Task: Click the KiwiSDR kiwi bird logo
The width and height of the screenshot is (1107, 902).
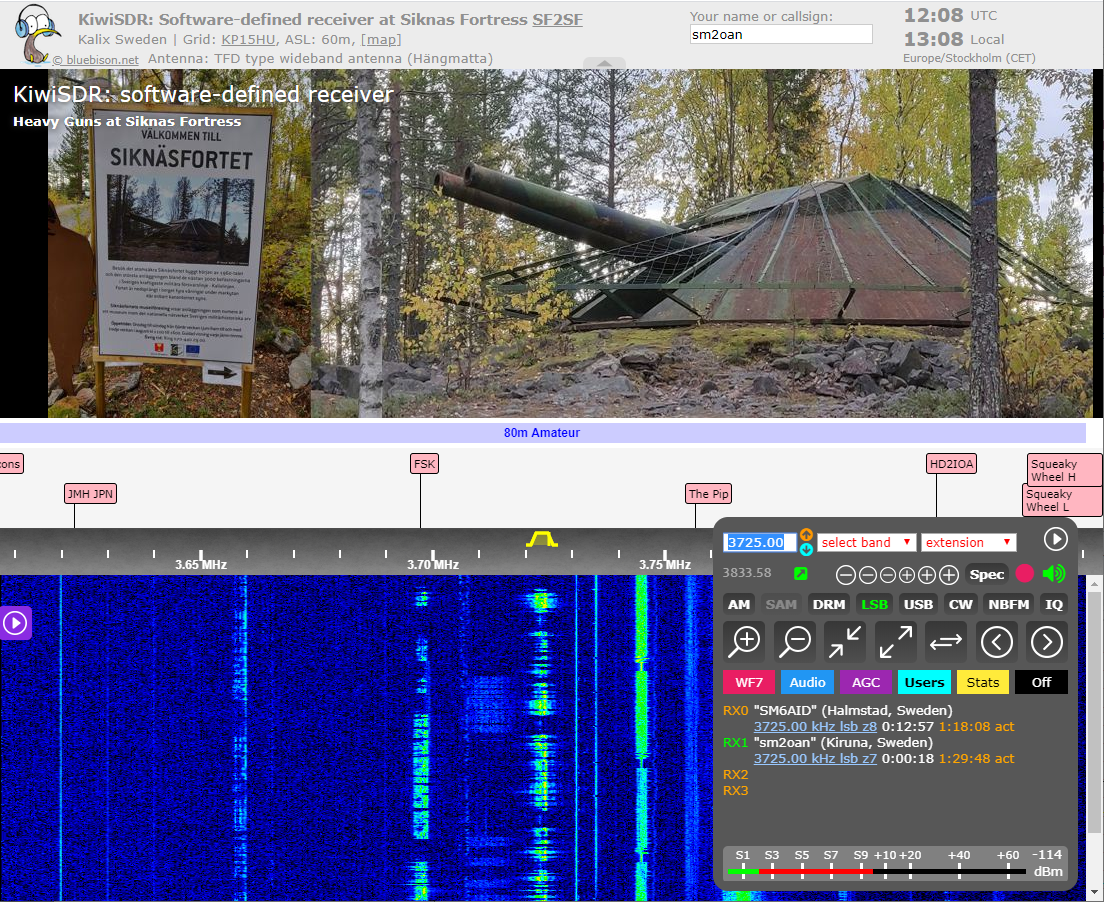Action: click(37, 34)
